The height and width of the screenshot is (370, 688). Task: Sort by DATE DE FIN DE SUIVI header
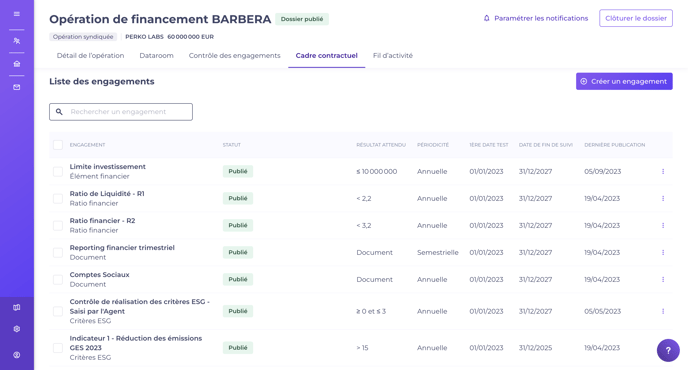(x=545, y=145)
